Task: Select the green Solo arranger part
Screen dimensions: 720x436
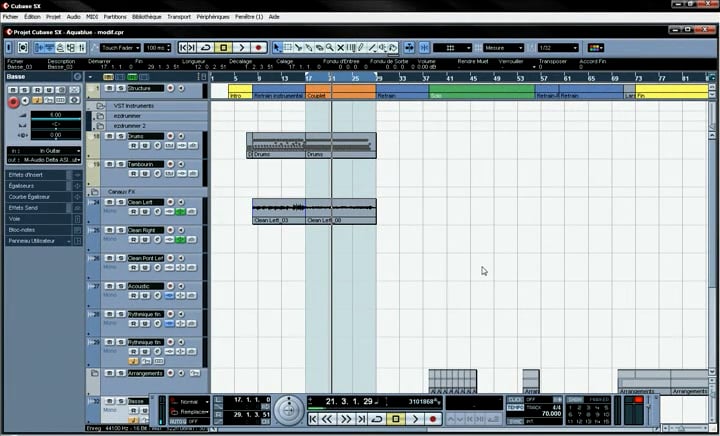Action: pyautogui.click(x=482, y=91)
